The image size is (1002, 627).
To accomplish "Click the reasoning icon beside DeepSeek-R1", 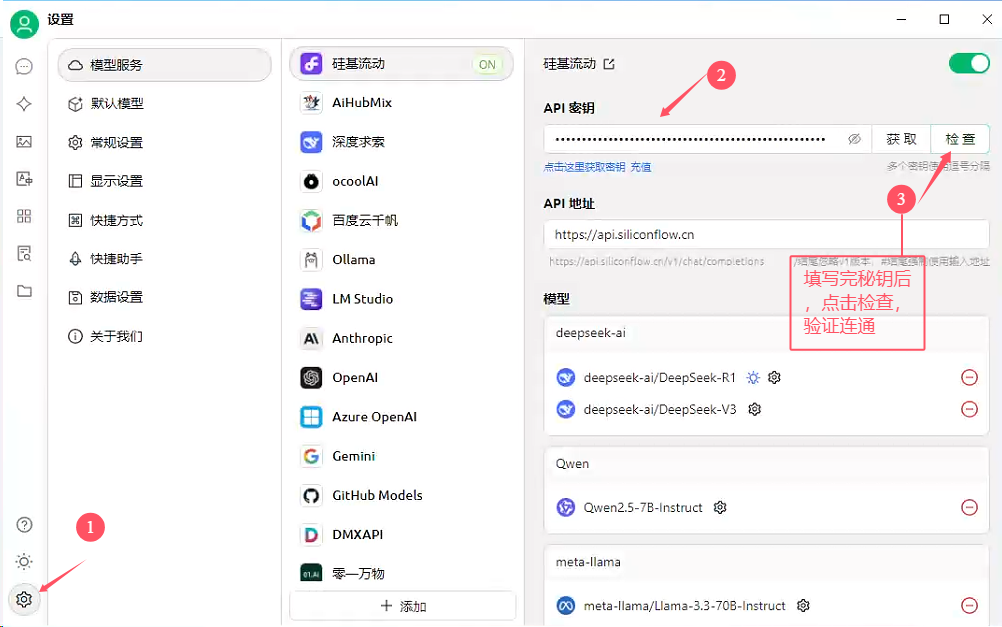I will pyautogui.click(x=753, y=378).
